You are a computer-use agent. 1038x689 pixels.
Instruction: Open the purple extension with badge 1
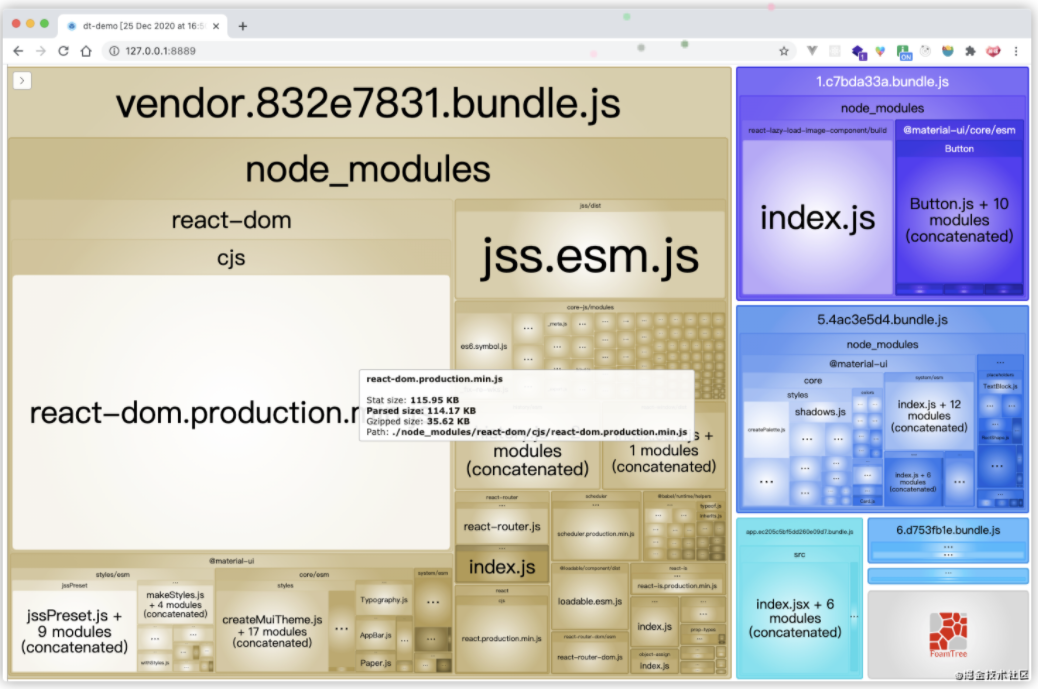pos(859,52)
